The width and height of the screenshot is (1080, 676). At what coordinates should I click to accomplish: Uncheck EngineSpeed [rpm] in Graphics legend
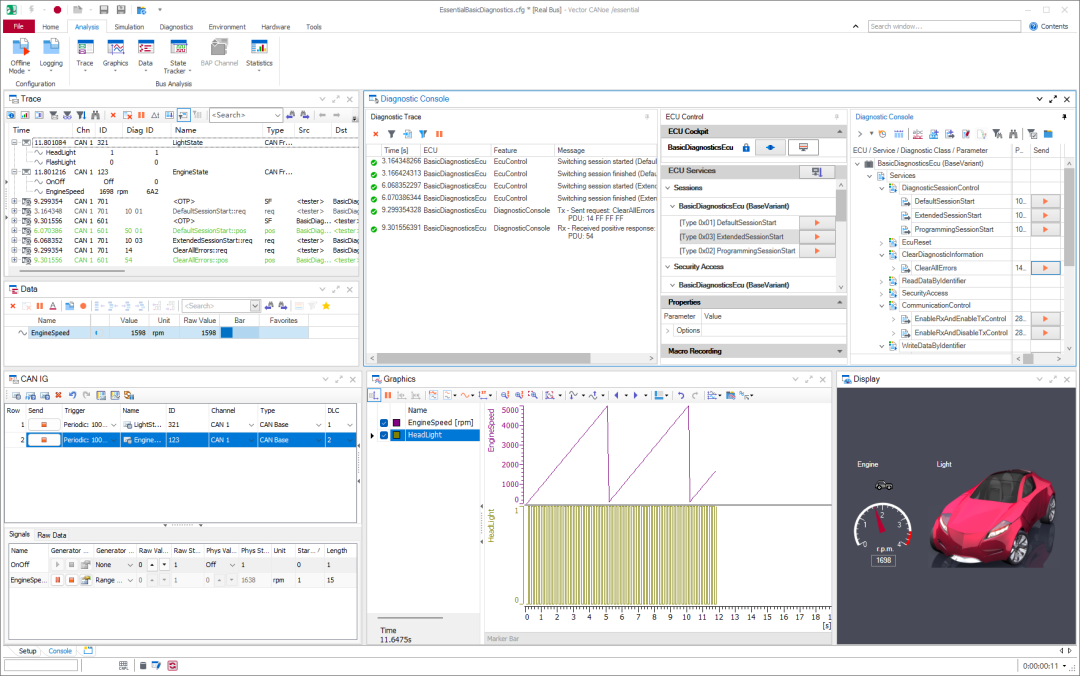point(384,422)
